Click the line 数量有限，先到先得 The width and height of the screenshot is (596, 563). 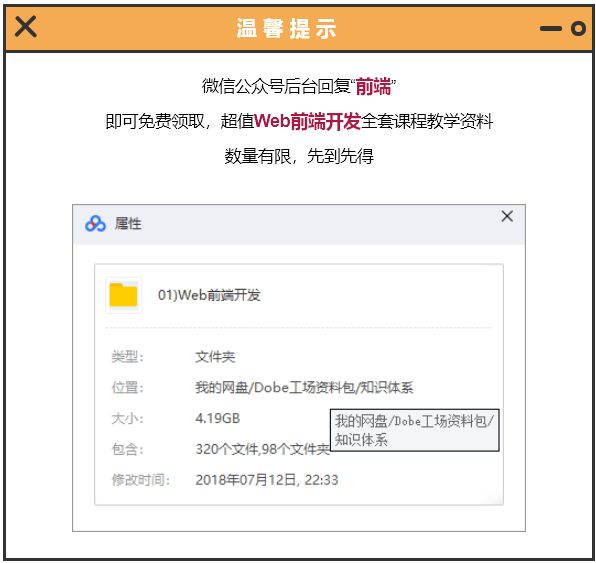pos(299,156)
